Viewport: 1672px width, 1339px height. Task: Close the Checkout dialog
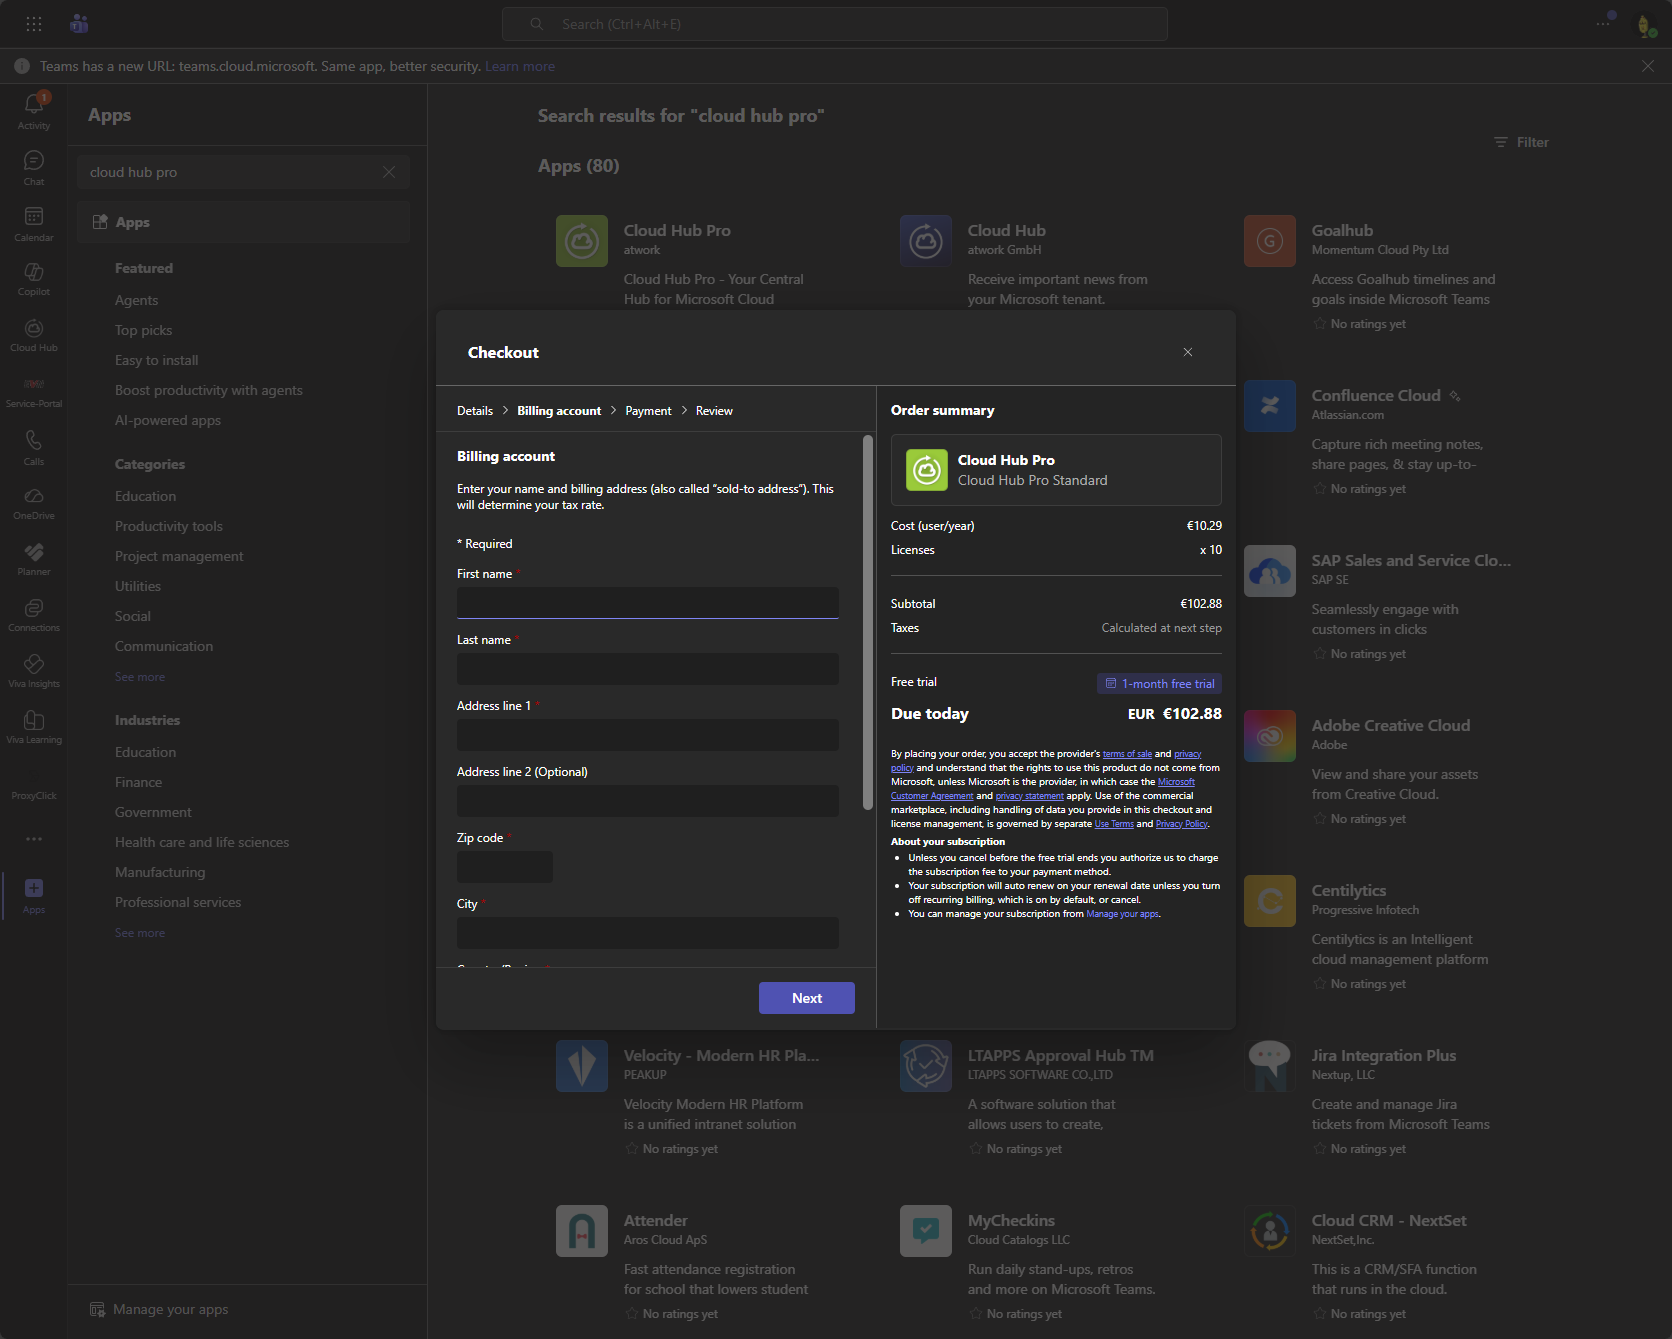click(1188, 352)
